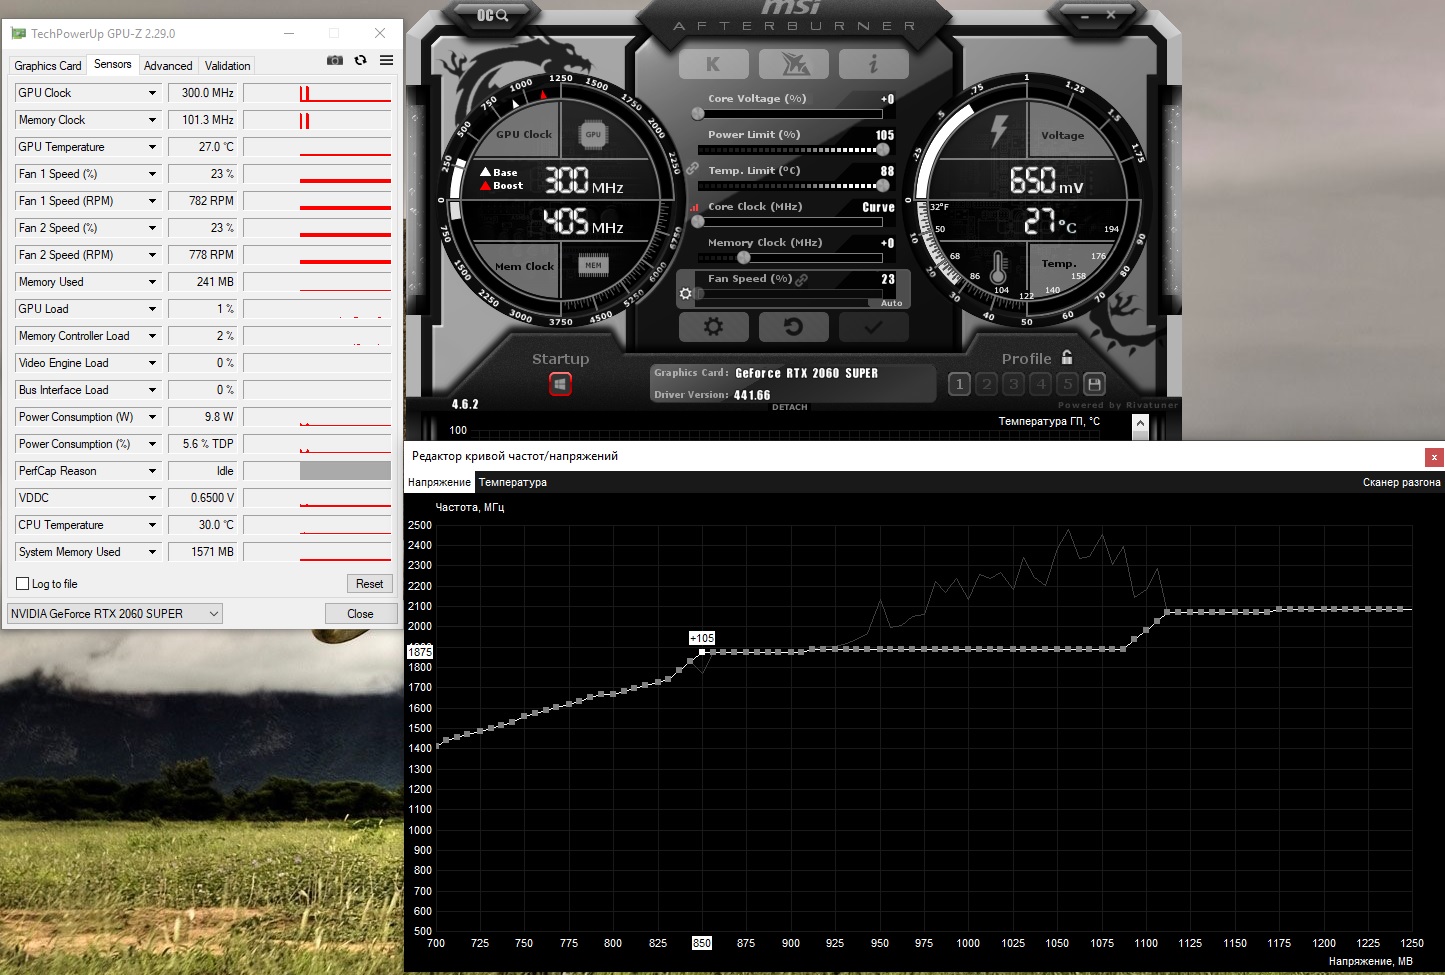Load profile slot 1 in Afterburner
Viewport: 1445px width, 975px height.
[x=959, y=384]
